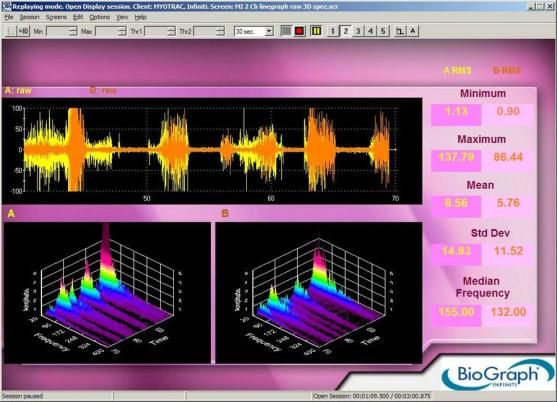Screen dimensions: 557x402
Task: Open the Session menu
Action: point(29,17)
